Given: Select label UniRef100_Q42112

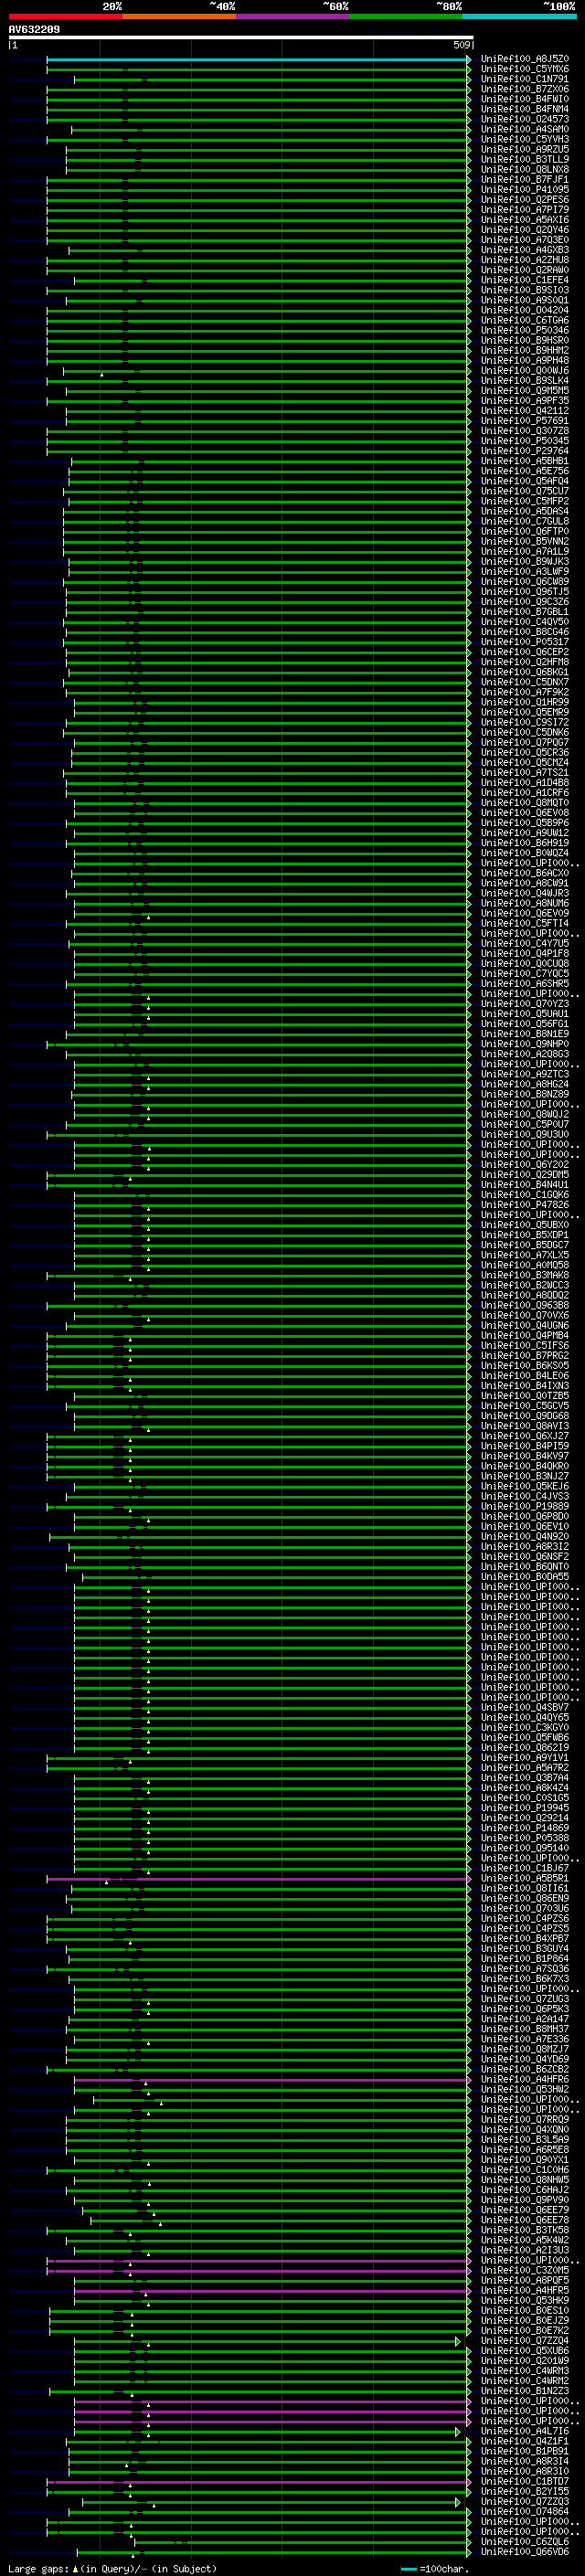Looking at the screenshot, I should click(x=525, y=411).
